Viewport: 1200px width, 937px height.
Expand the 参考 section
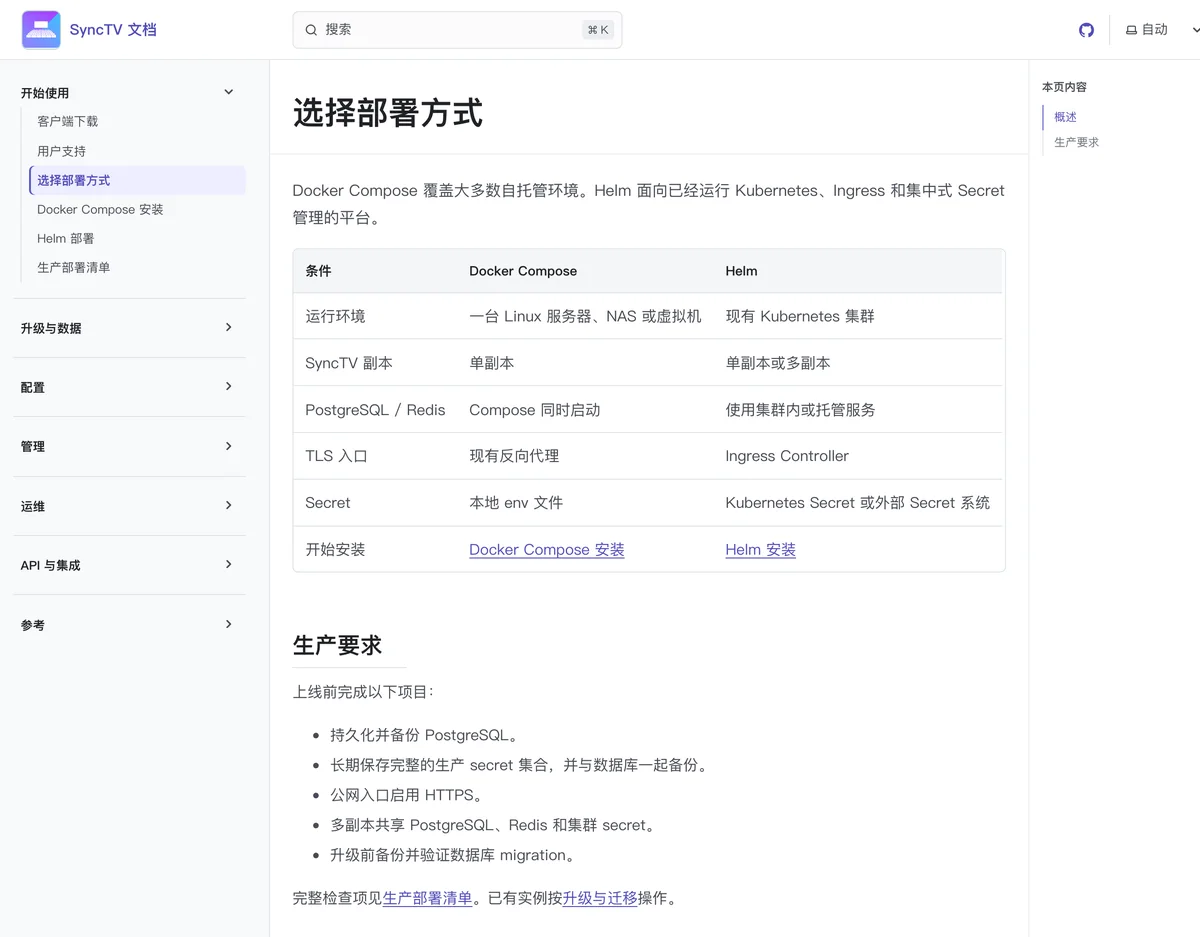129,625
